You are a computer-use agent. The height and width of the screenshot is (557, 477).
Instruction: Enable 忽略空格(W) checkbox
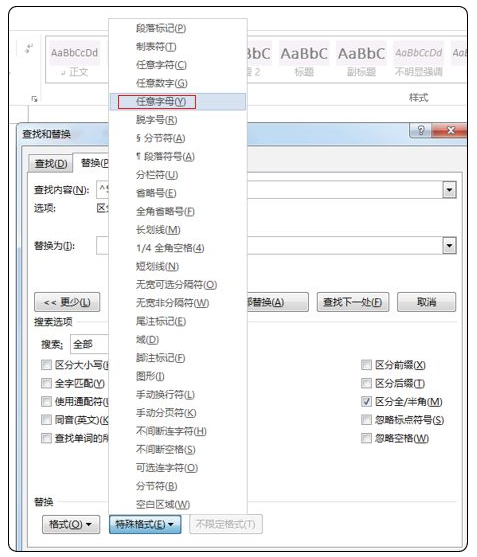tap(366, 438)
